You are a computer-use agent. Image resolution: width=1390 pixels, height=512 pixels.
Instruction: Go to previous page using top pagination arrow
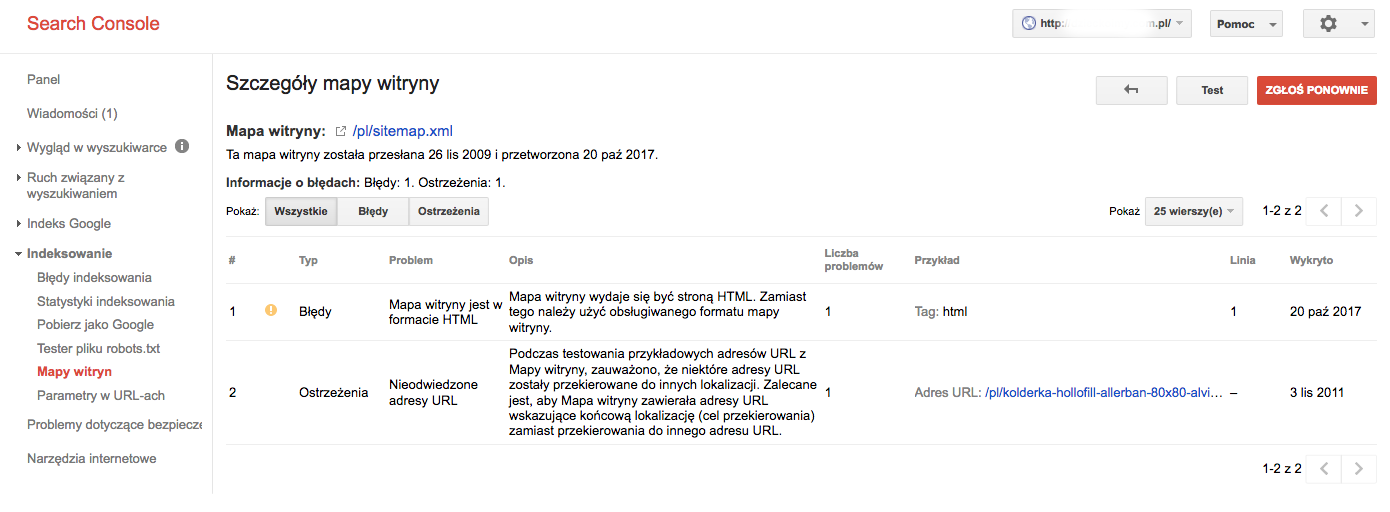tap(1324, 211)
